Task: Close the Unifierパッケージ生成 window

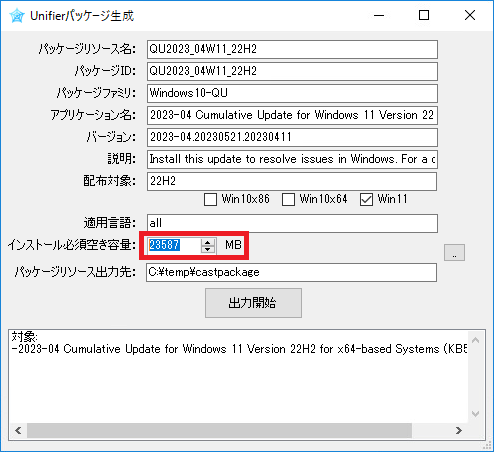Action: click(x=470, y=15)
